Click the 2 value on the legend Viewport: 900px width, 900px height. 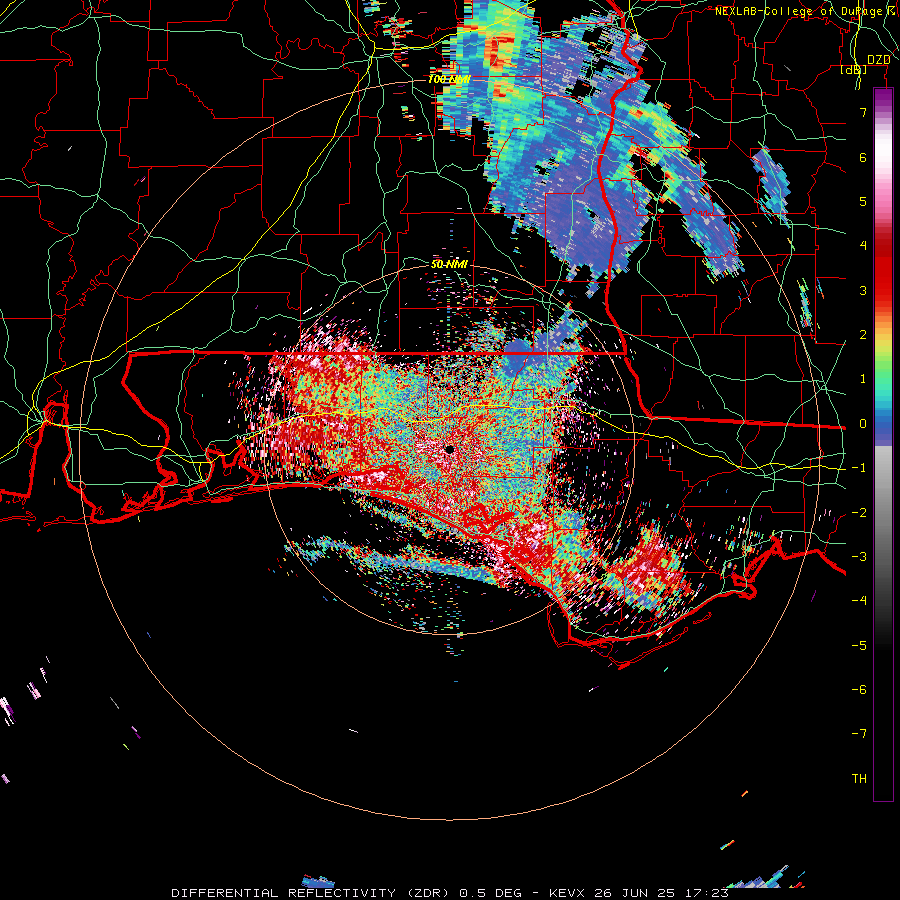[x=863, y=335]
